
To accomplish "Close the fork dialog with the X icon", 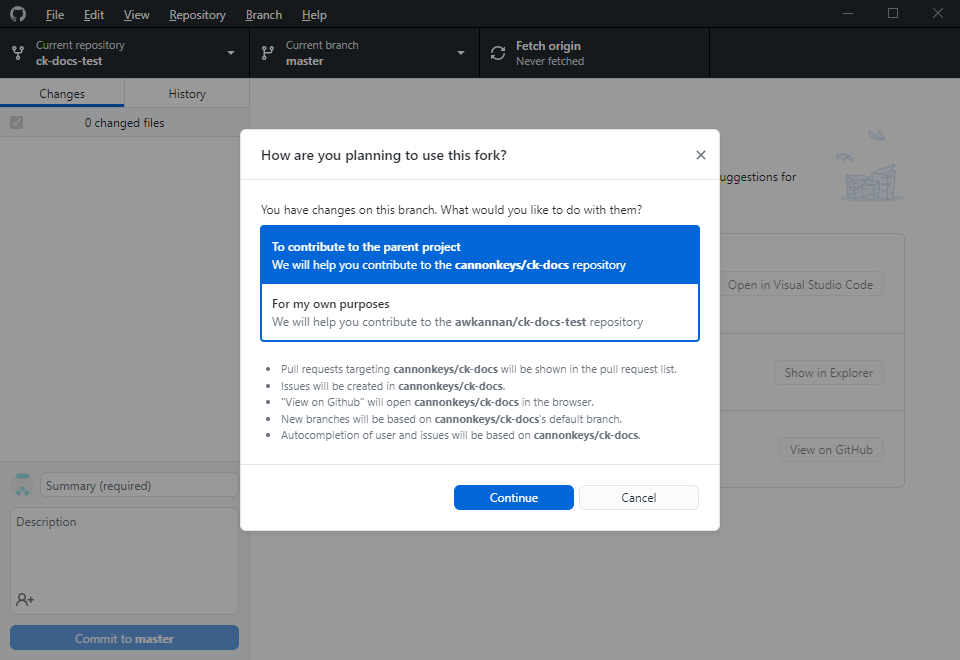I will point(700,155).
